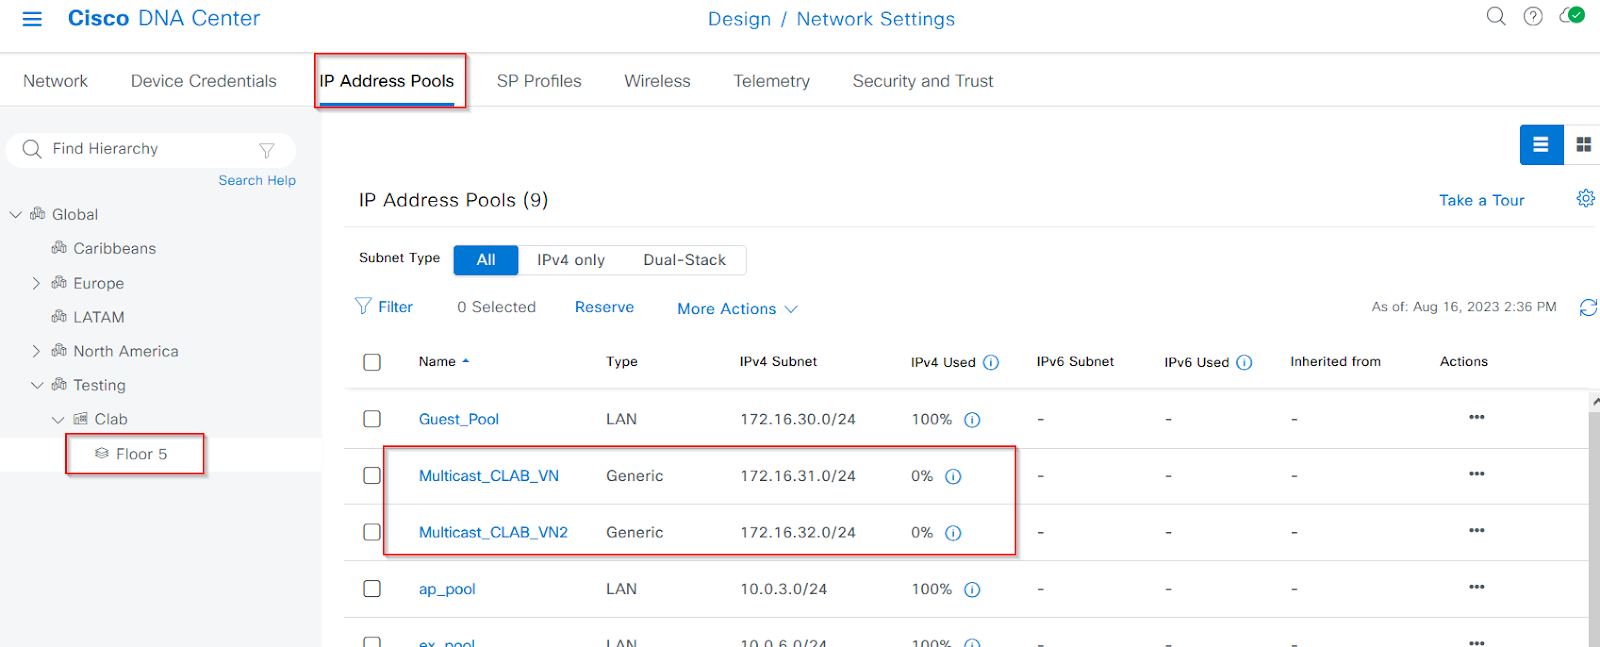1600x647 pixels.
Task: Open the Device Credentials tab
Action: 204,81
